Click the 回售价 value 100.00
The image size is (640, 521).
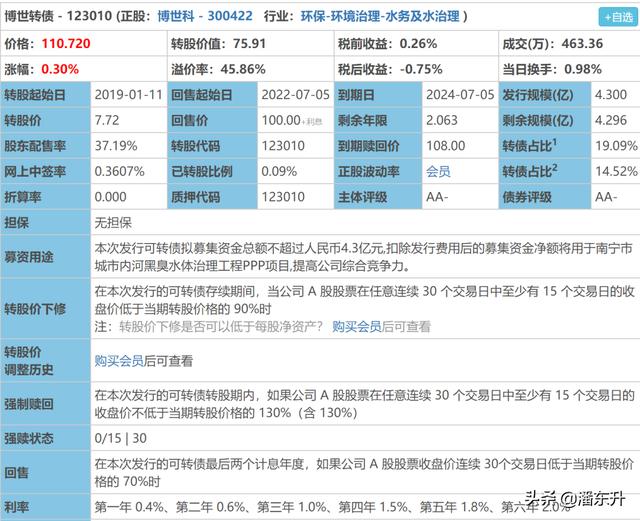(281, 120)
